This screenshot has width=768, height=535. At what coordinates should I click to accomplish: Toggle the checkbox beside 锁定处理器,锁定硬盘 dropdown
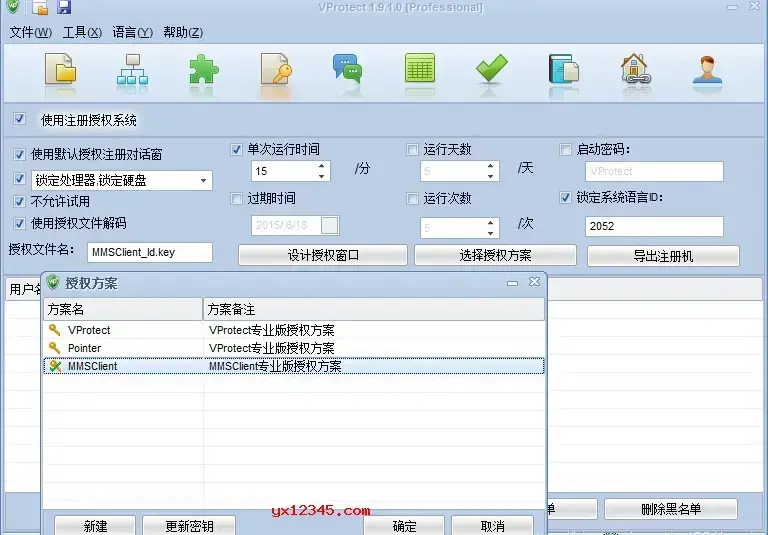coord(19,179)
